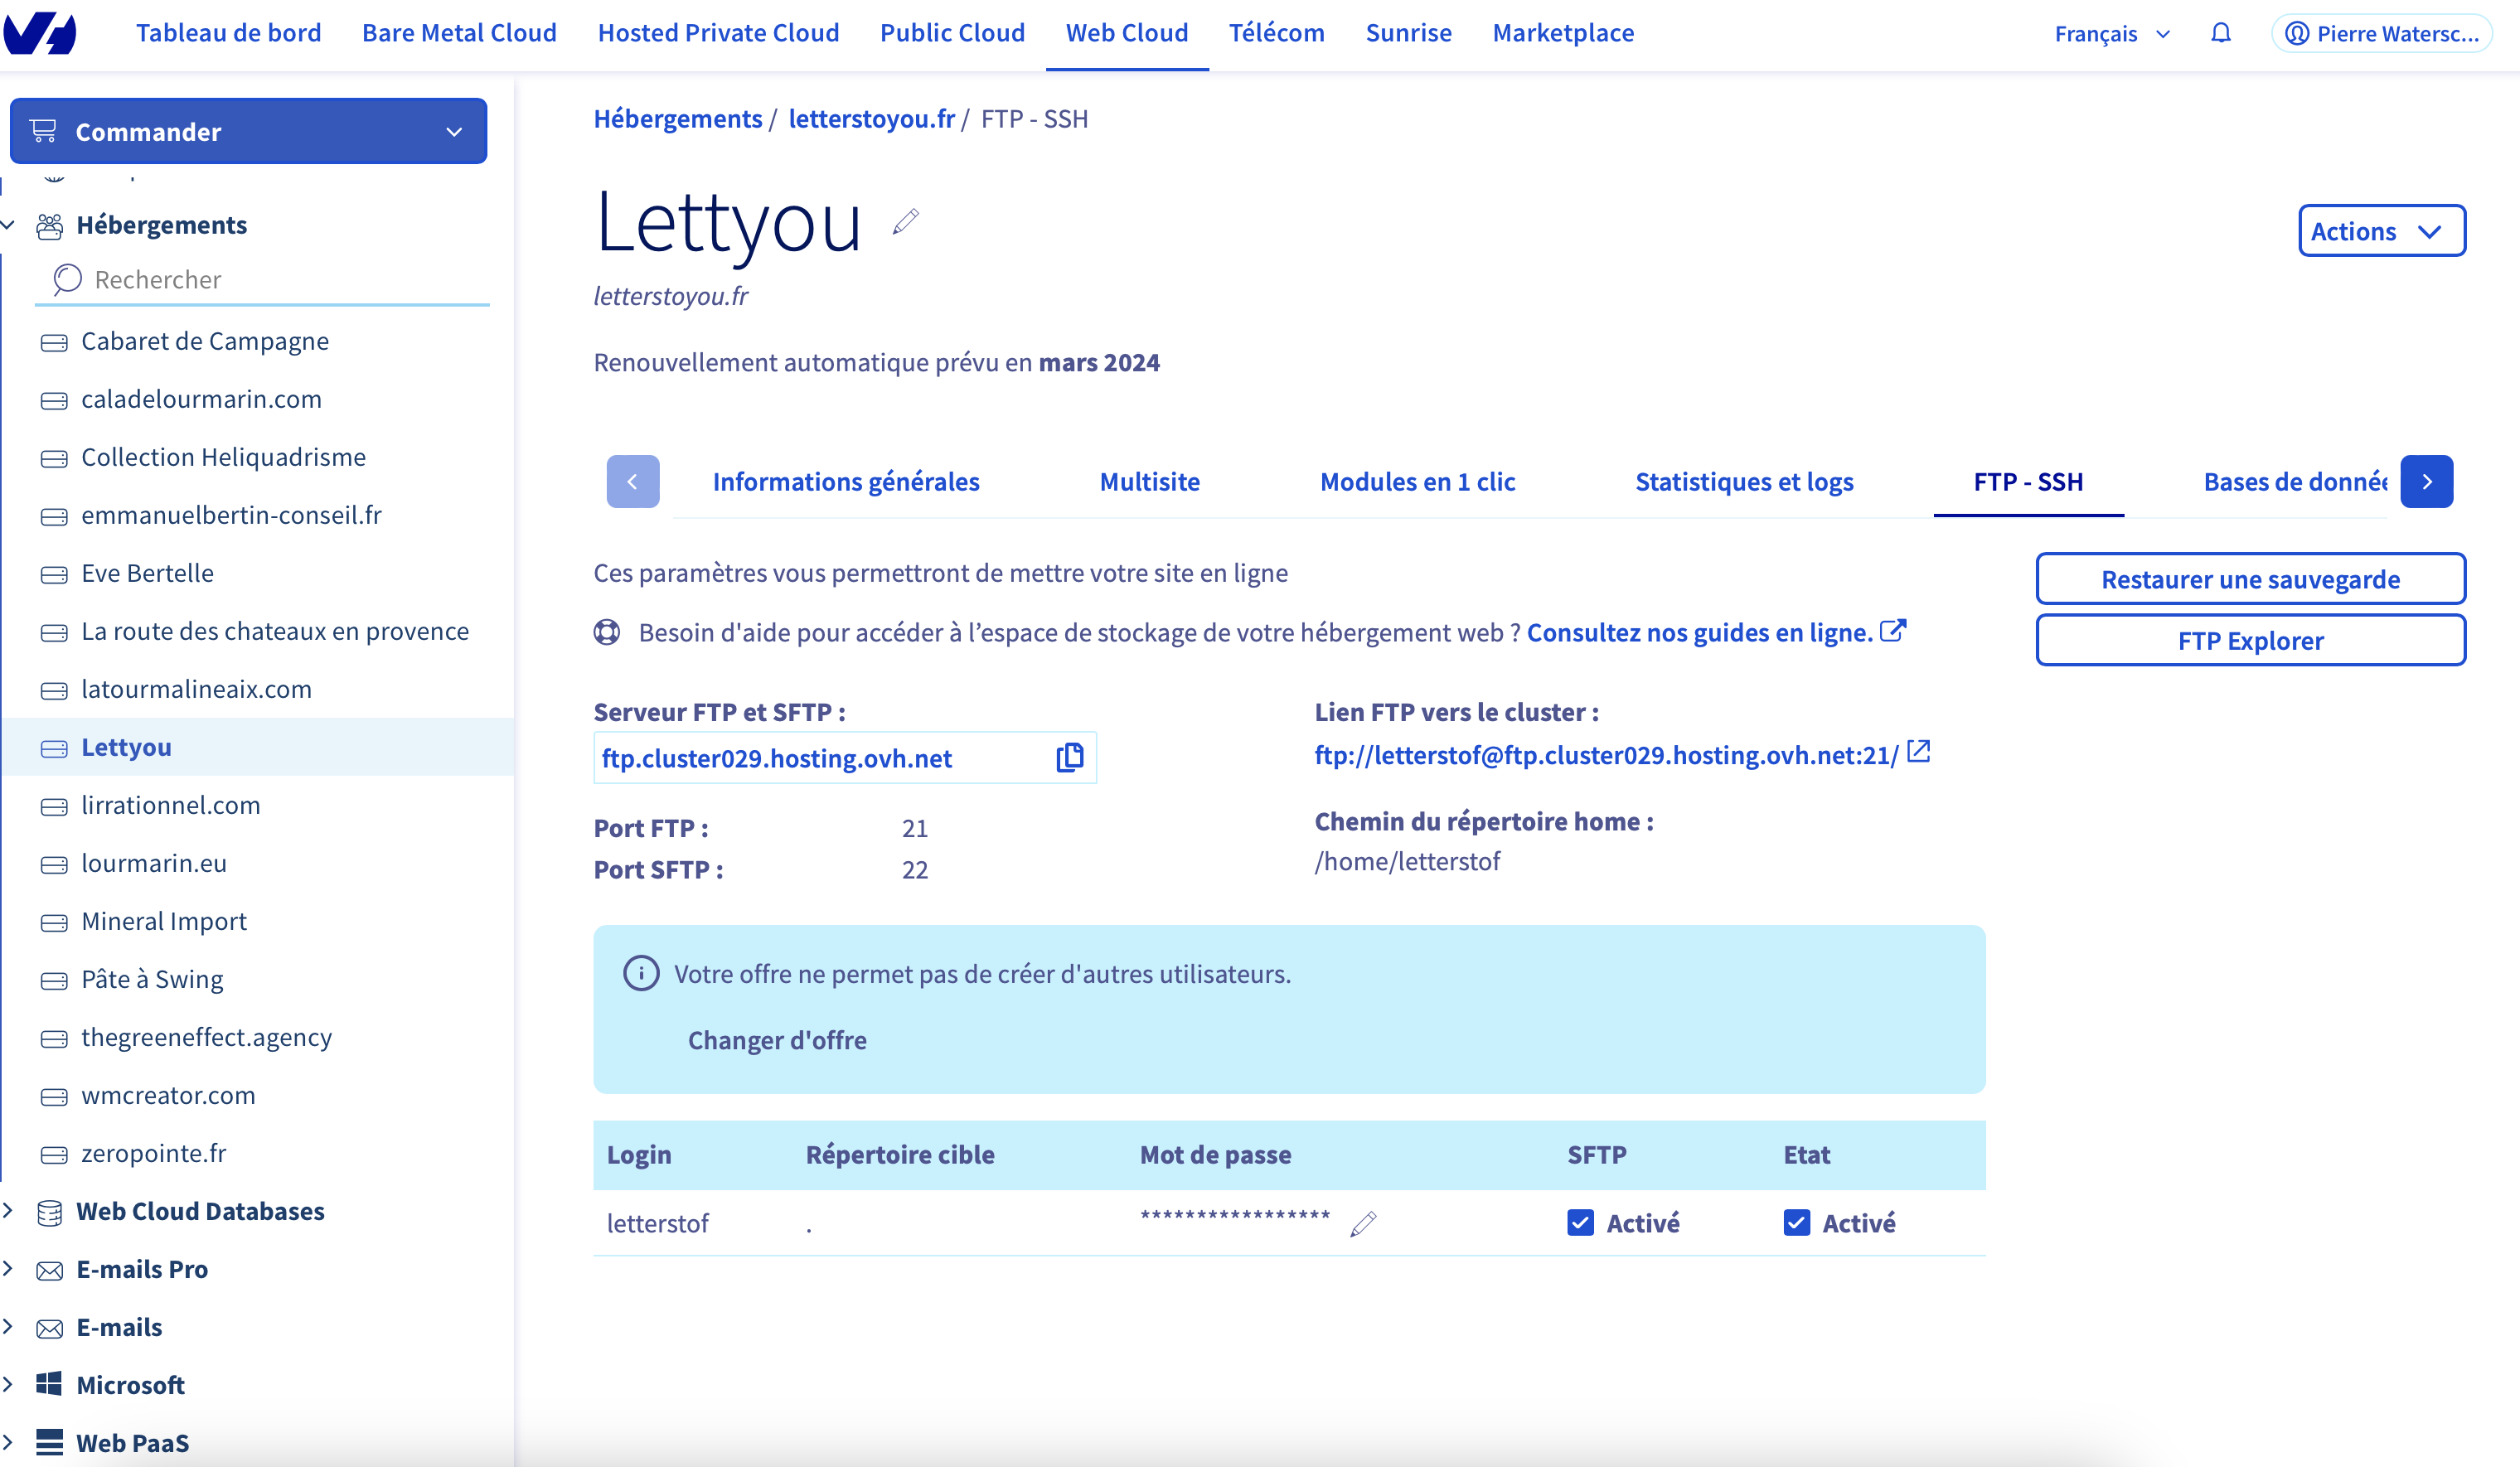Copy the FTP server address

(1069, 758)
